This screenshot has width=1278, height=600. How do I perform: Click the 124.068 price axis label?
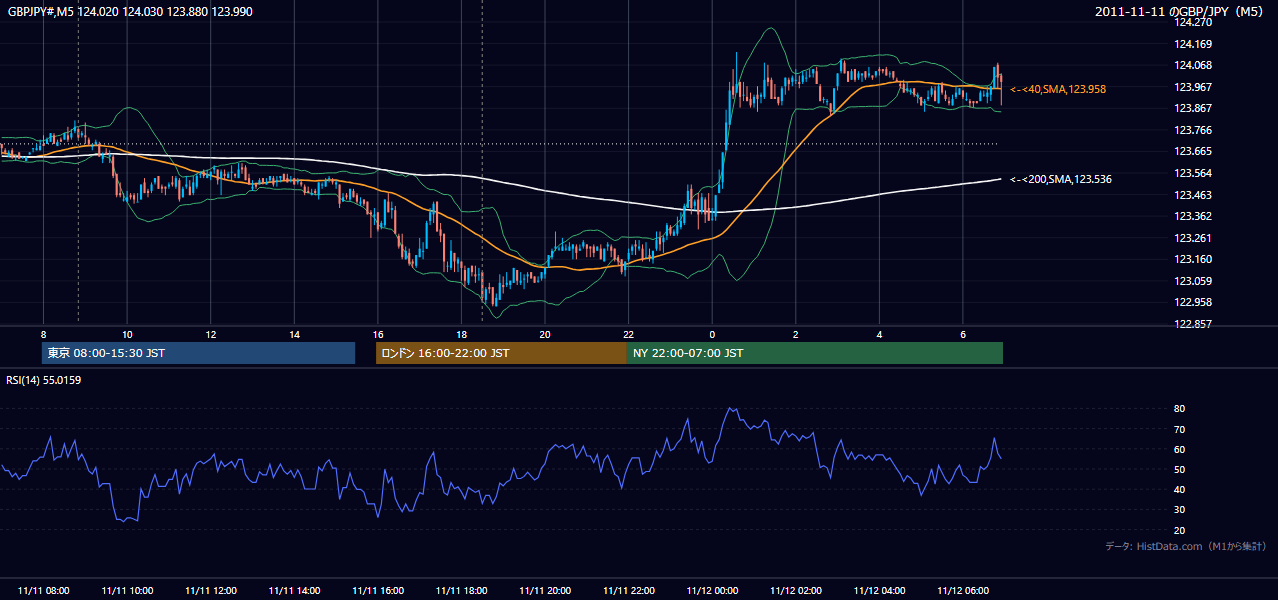[1193, 66]
